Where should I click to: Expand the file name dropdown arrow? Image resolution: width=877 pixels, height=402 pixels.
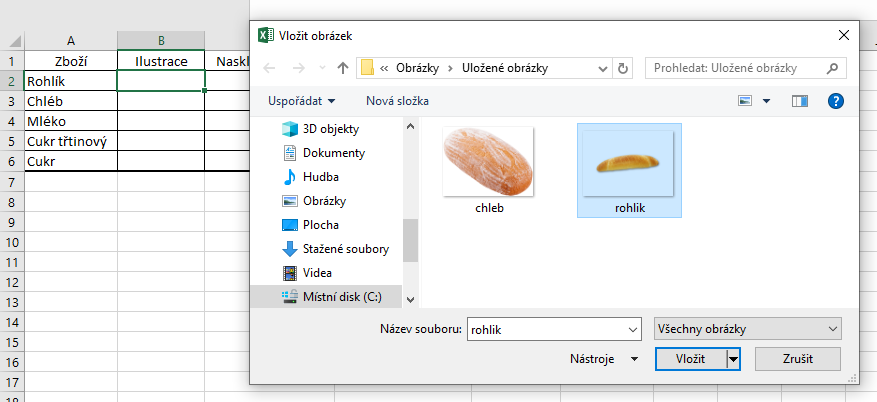[634, 329]
